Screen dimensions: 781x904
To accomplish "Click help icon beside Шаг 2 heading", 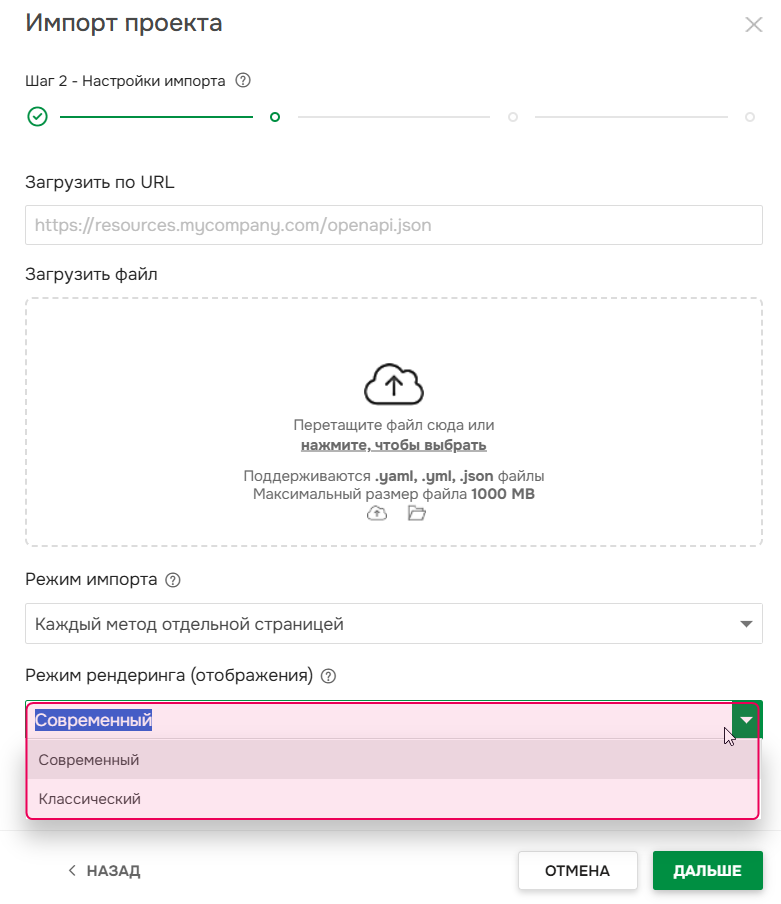I will (x=242, y=81).
